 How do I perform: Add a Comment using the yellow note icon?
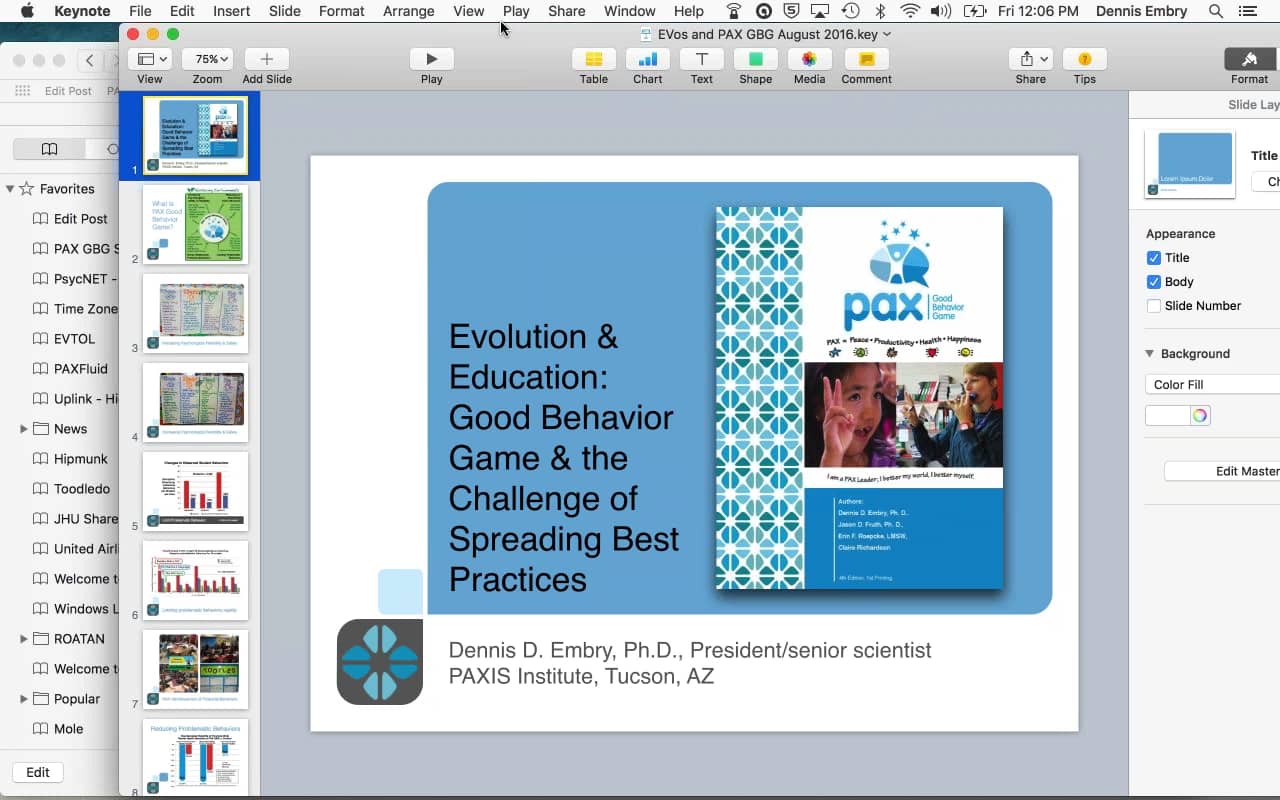click(866, 59)
